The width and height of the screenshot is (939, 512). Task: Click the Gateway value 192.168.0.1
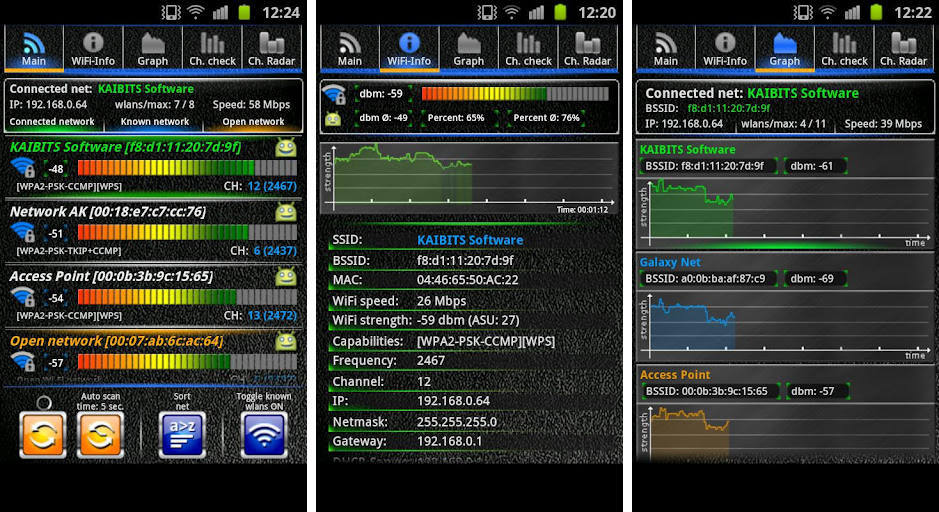tap(449, 441)
